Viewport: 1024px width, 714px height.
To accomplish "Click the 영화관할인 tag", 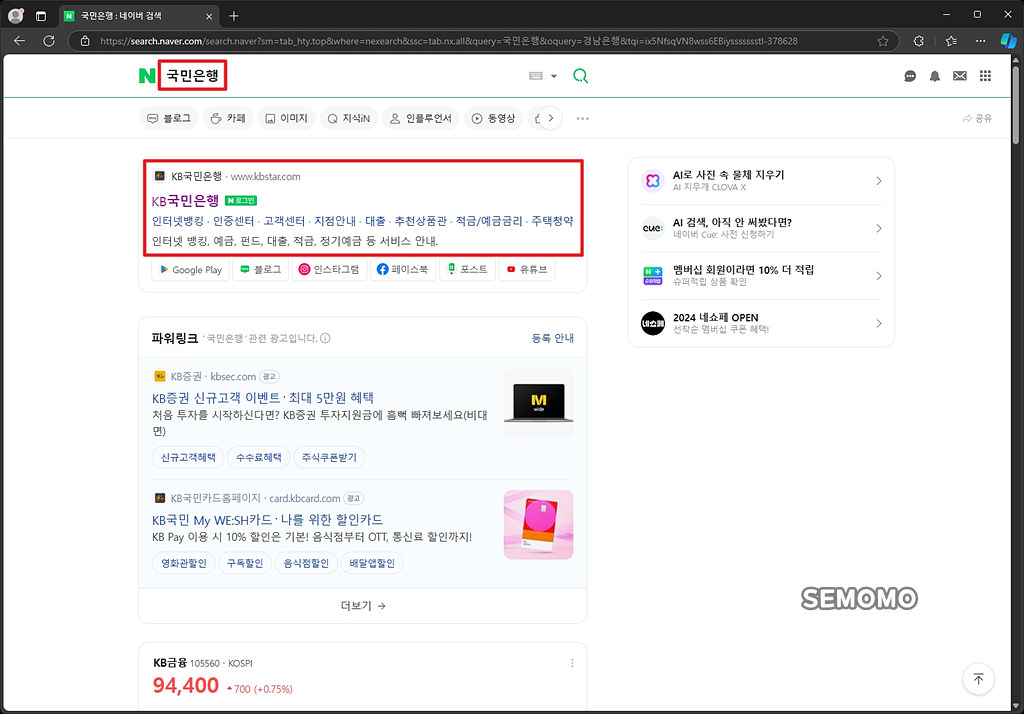I will click(x=184, y=563).
